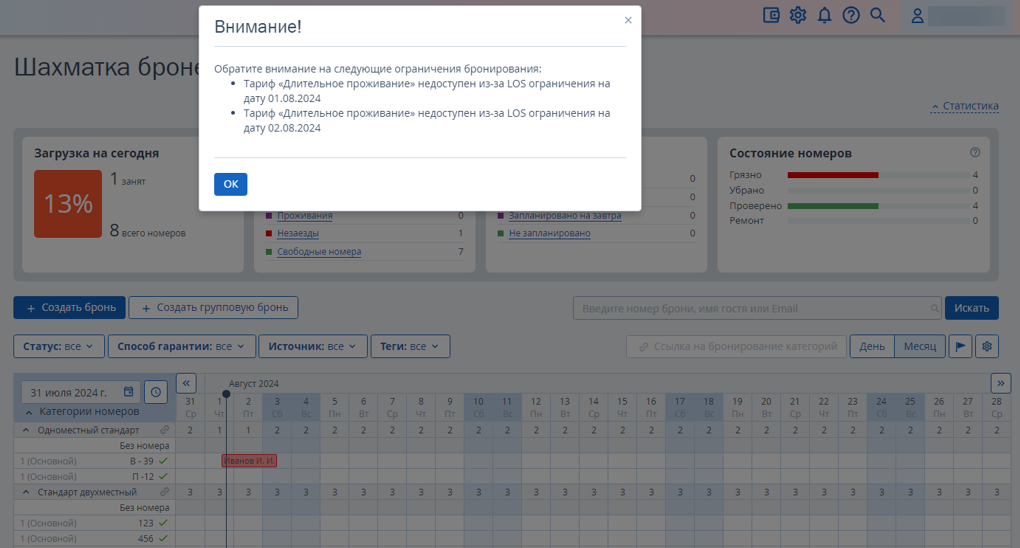Open the Статус filter dropdown

coord(59,346)
